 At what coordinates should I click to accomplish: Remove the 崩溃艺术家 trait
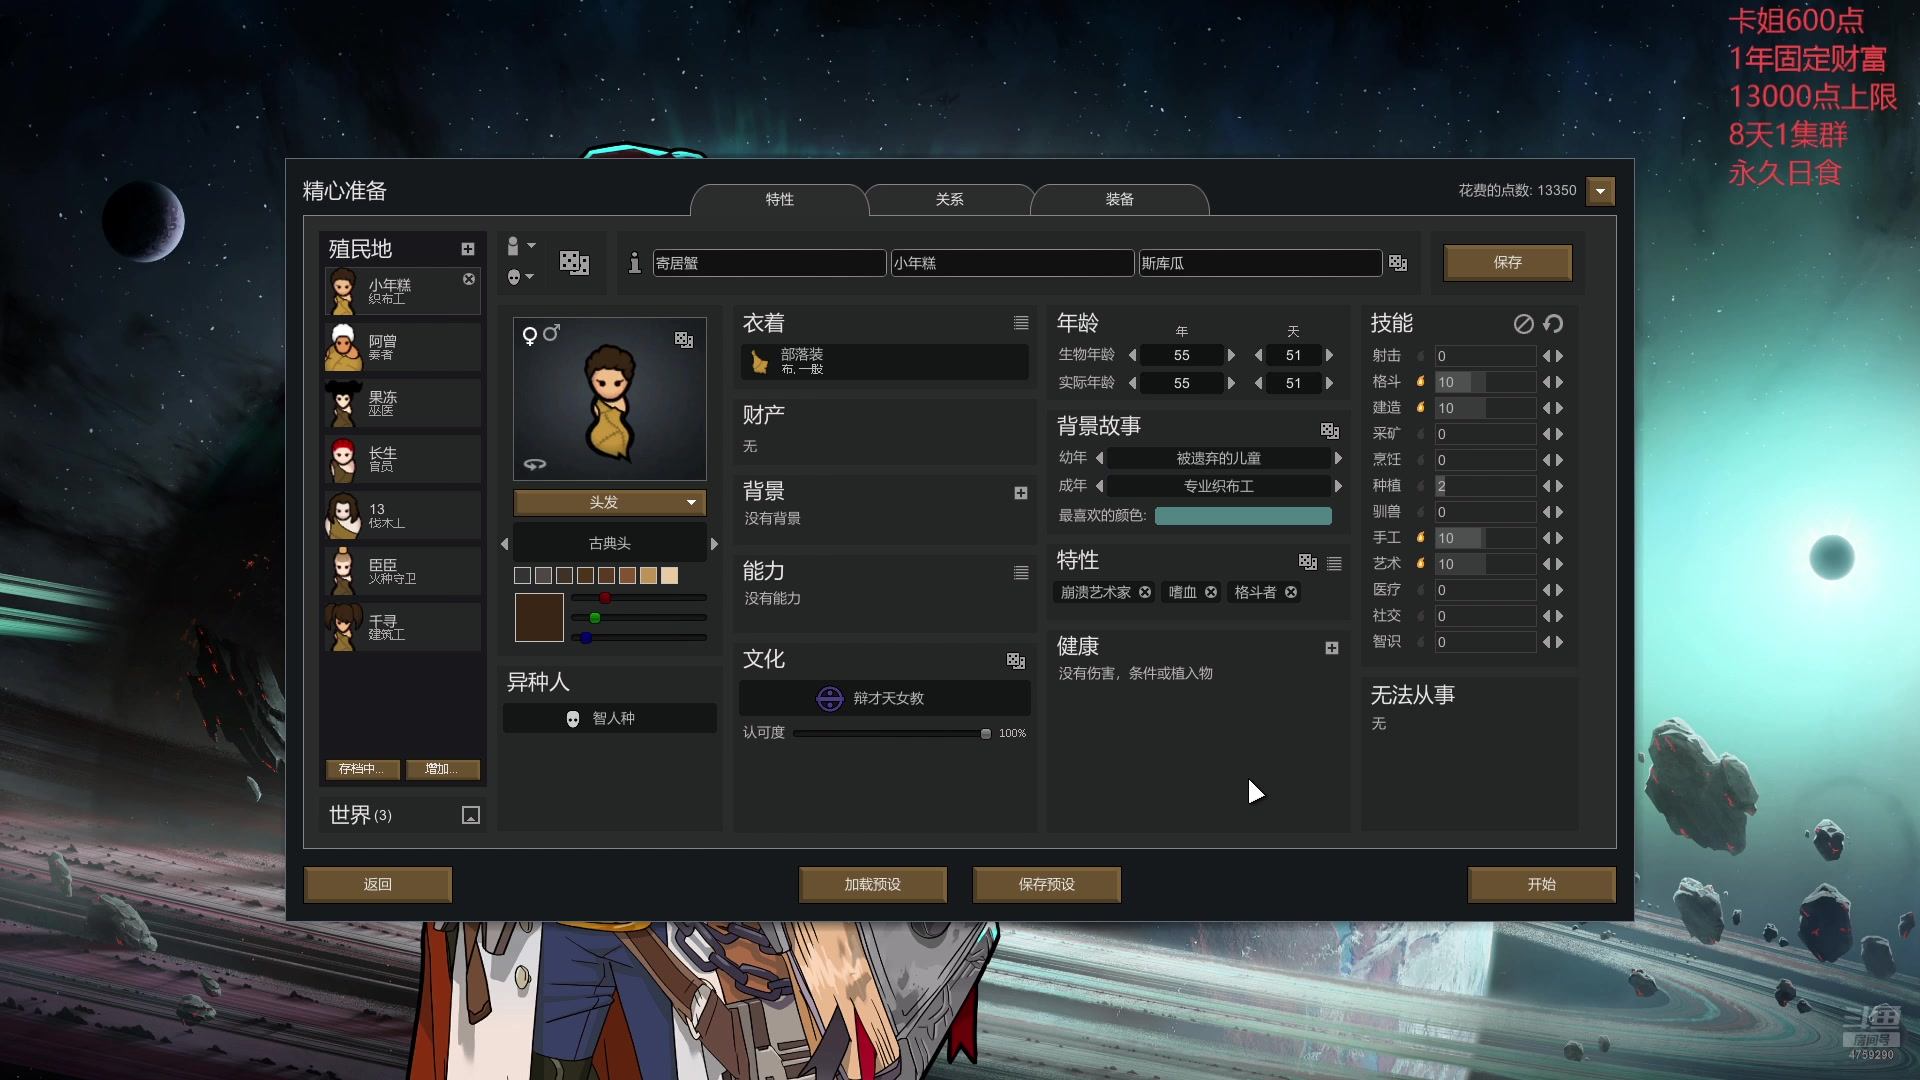point(1145,592)
